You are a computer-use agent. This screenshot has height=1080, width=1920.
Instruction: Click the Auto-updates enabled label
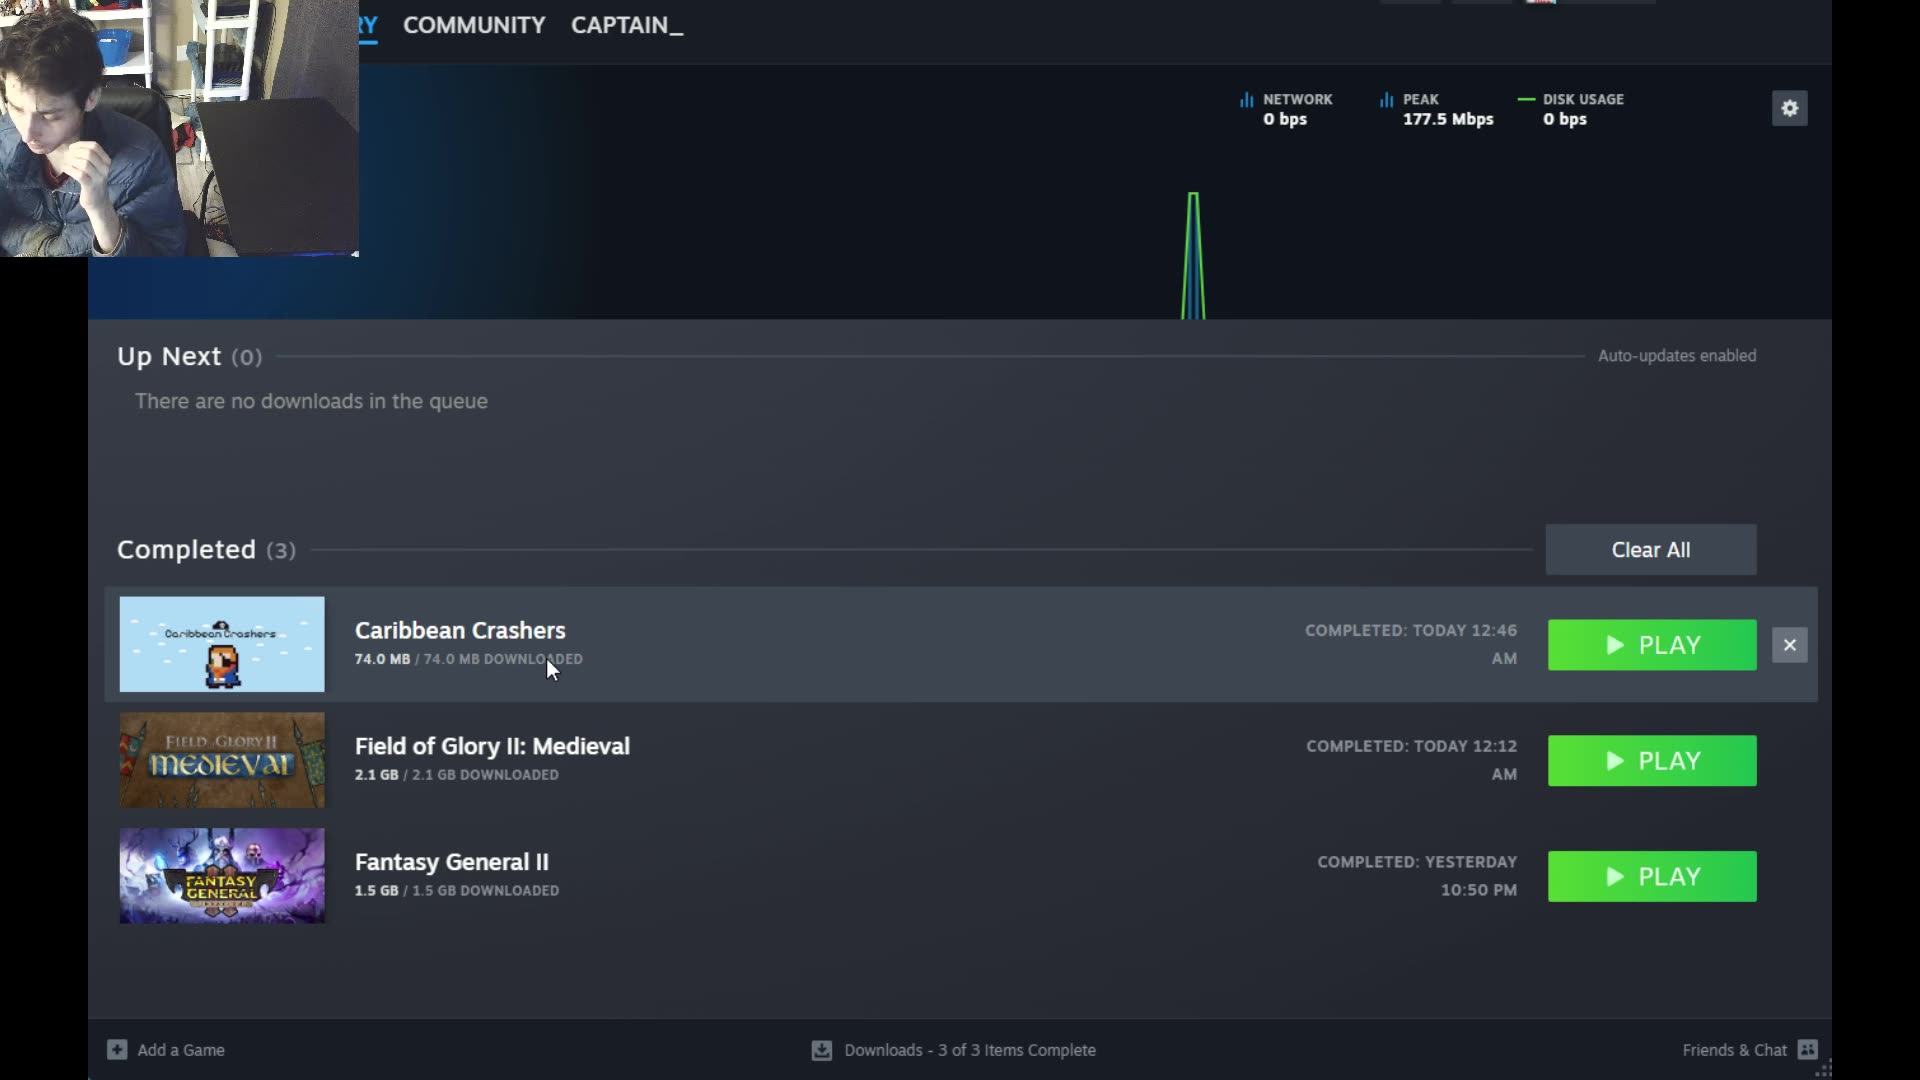click(1677, 356)
